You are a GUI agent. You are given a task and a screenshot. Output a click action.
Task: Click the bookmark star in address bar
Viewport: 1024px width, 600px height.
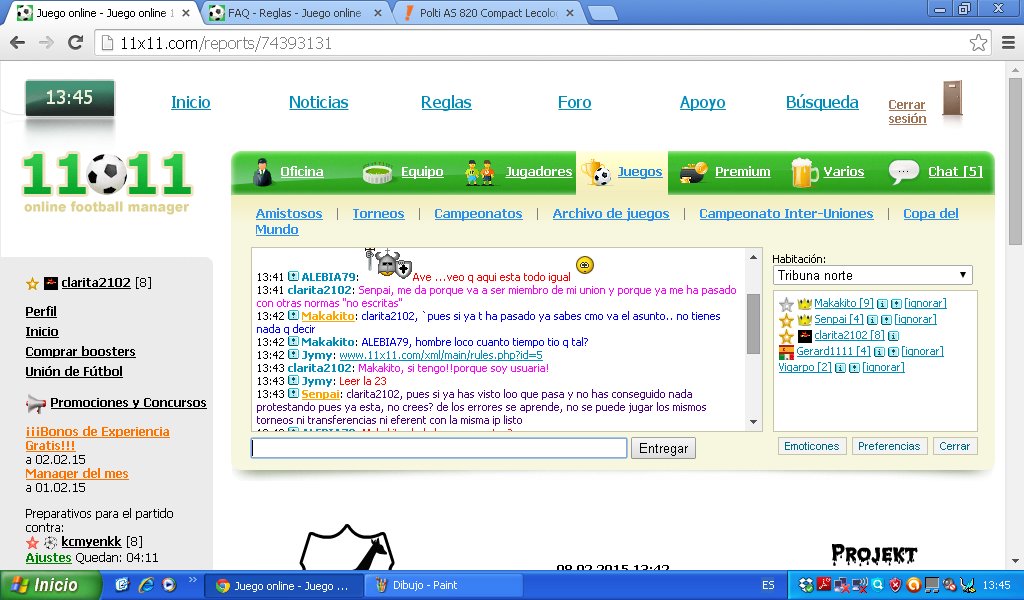978,43
